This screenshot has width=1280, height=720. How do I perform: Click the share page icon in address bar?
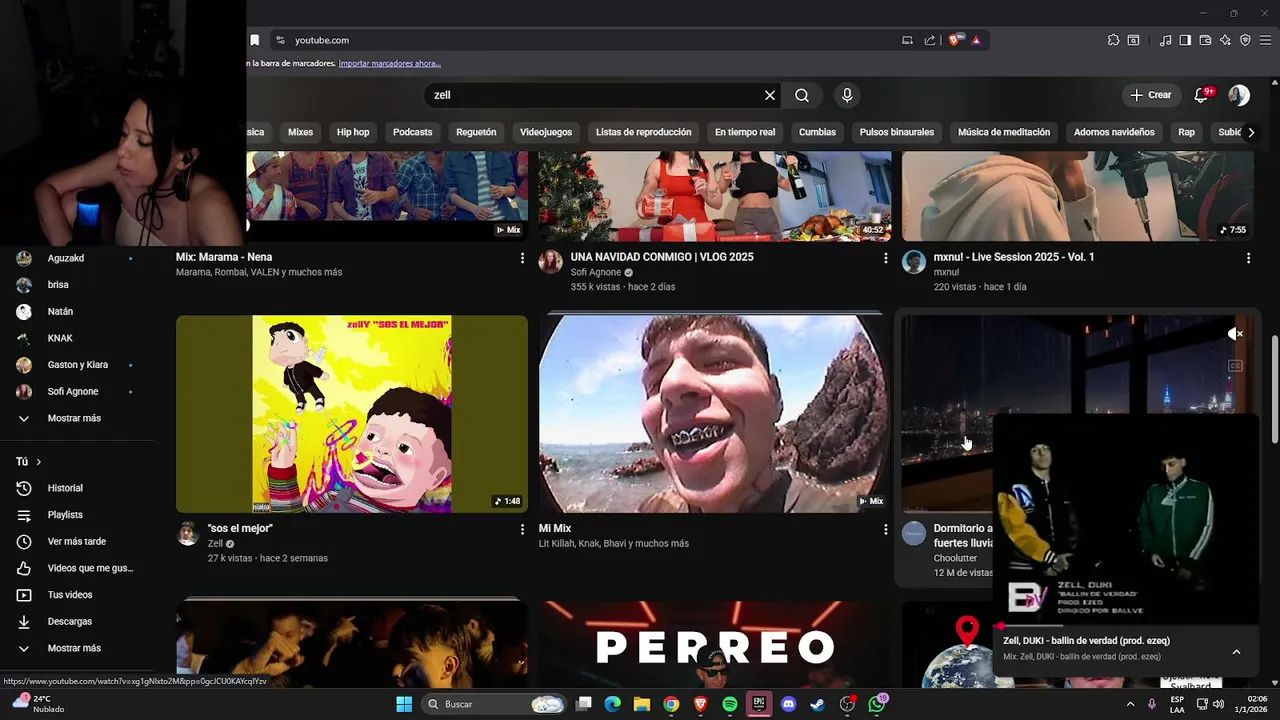point(930,40)
